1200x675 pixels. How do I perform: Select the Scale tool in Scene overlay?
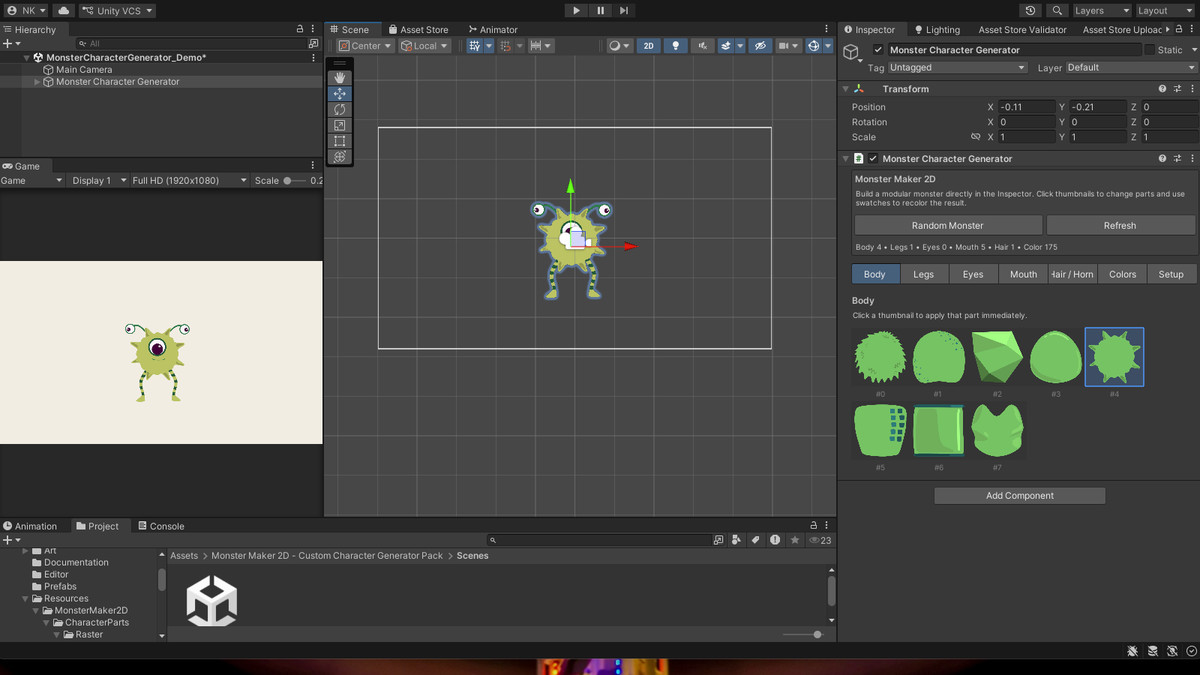tap(340, 125)
